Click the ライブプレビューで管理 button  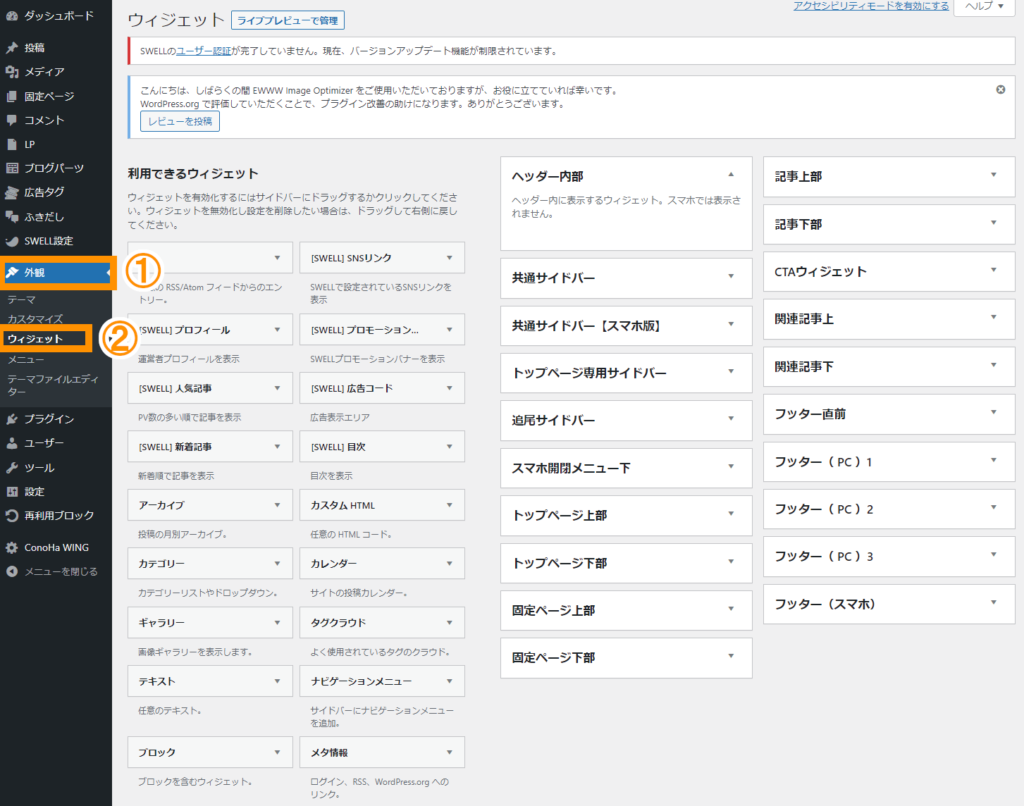point(286,20)
